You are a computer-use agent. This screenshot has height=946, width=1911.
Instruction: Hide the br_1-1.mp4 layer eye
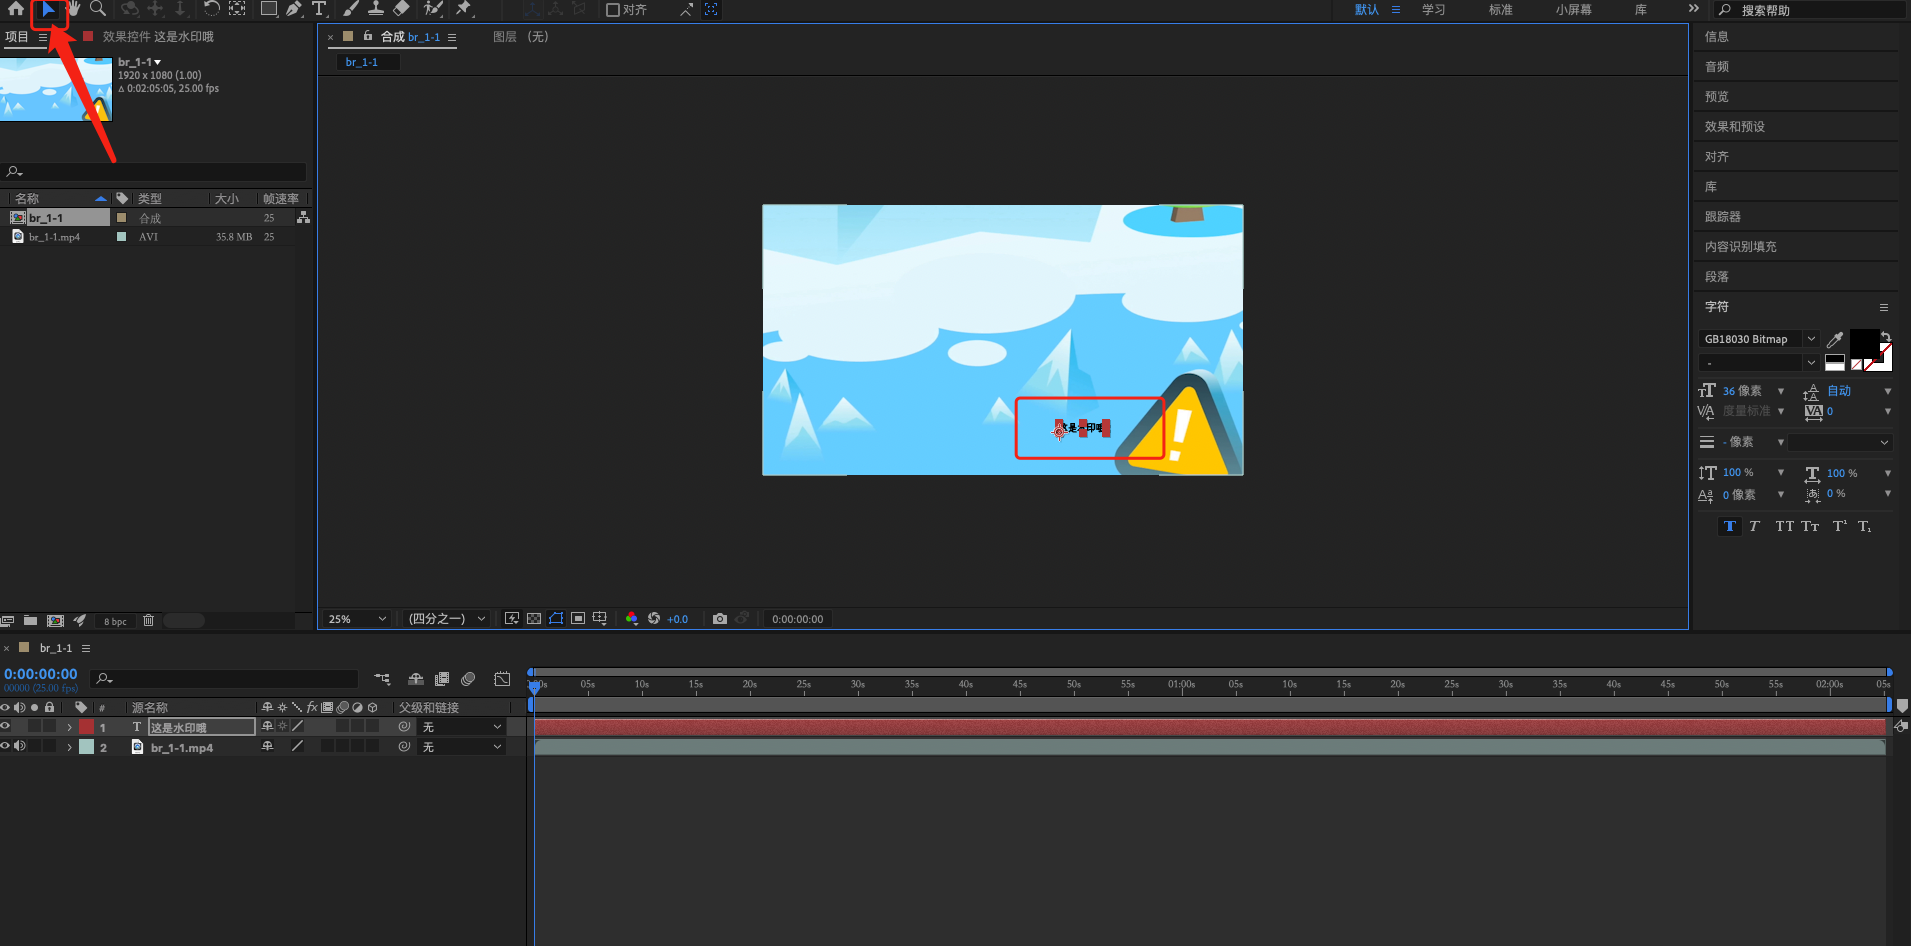click(x=6, y=746)
